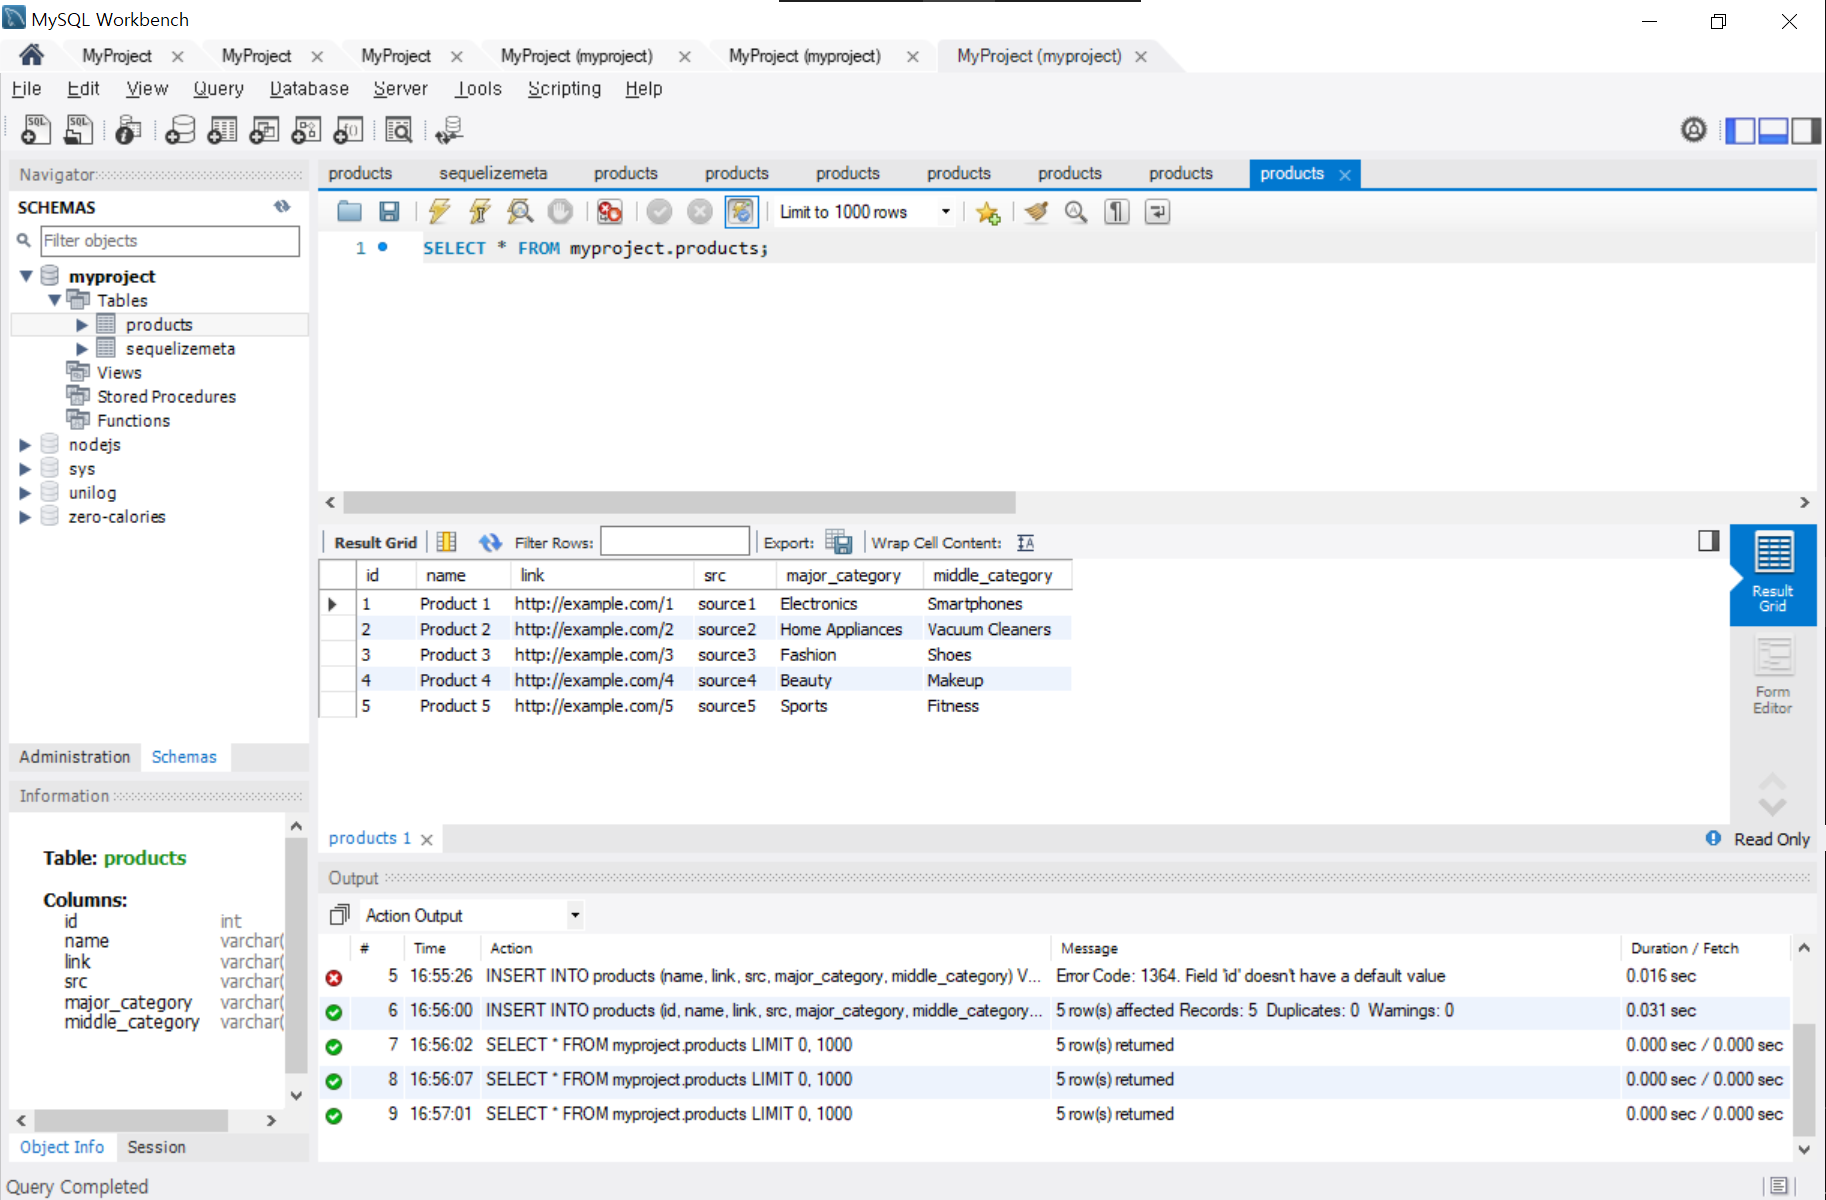Open the Database menu
Viewport: 1826px width, 1200px height.
309,88
